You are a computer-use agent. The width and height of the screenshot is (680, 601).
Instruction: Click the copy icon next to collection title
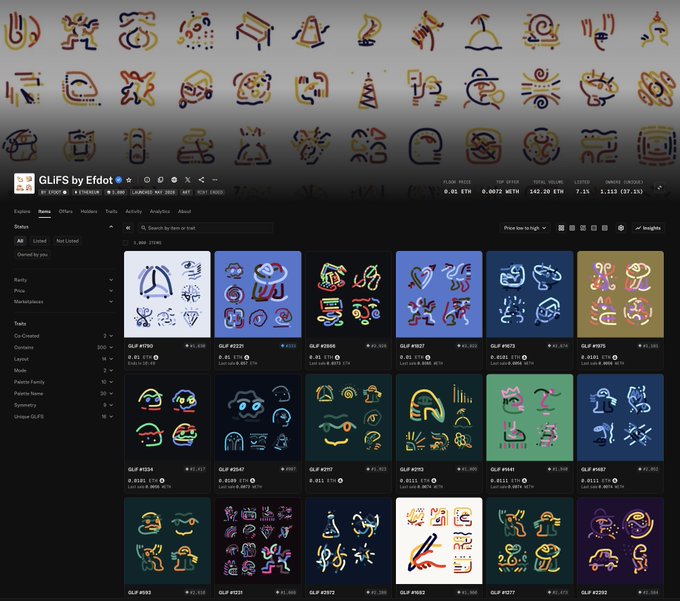pyautogui.click(x=160, y=180)
